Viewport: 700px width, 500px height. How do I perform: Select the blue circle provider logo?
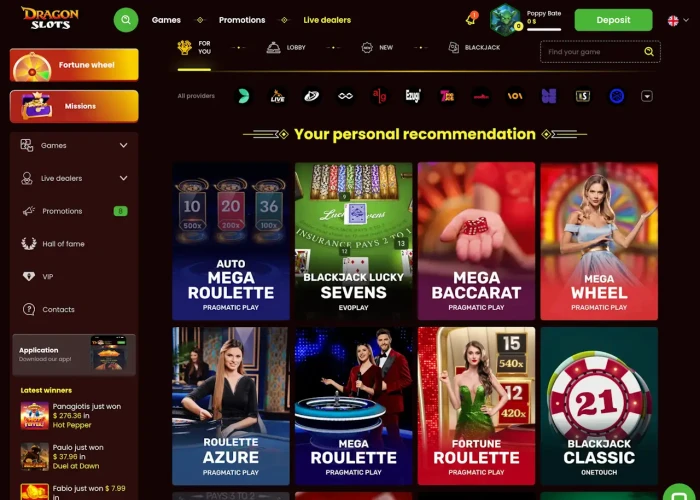point(617,96)
